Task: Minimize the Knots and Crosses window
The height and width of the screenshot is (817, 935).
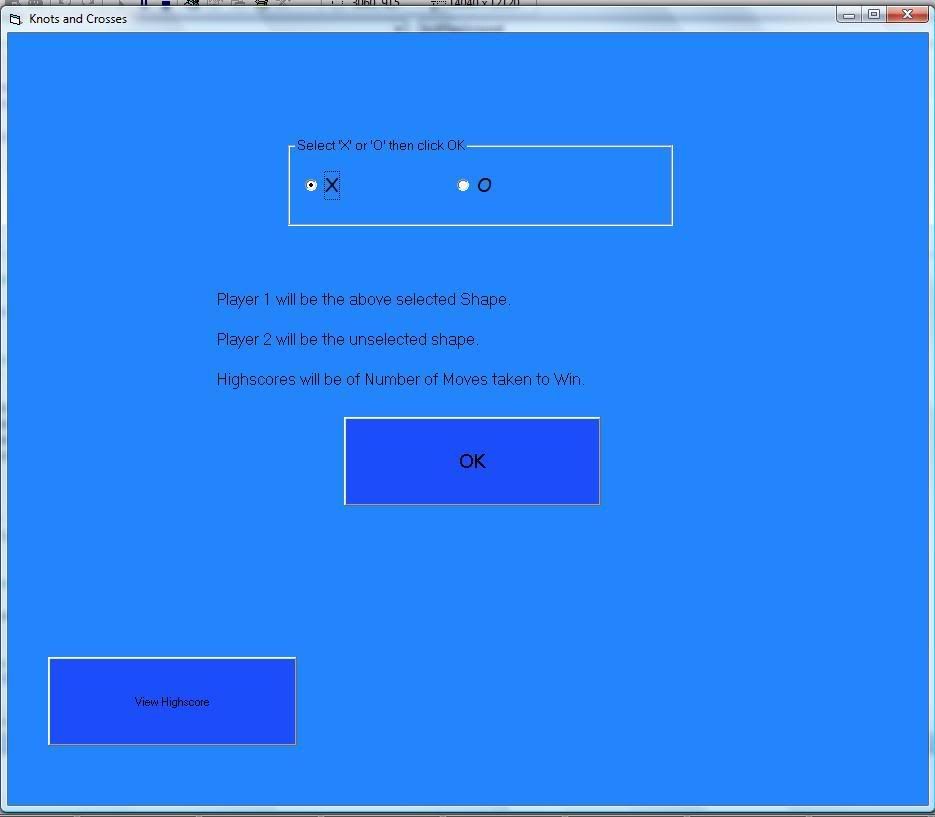Action: (849, 14)
